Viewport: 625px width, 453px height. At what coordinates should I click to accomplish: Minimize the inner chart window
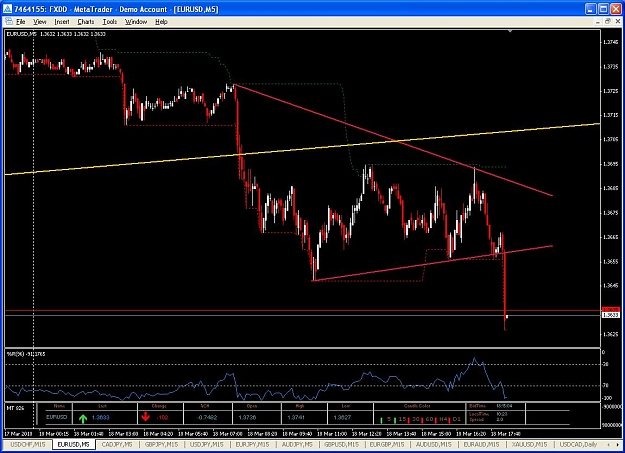click(x=598, y=22)
